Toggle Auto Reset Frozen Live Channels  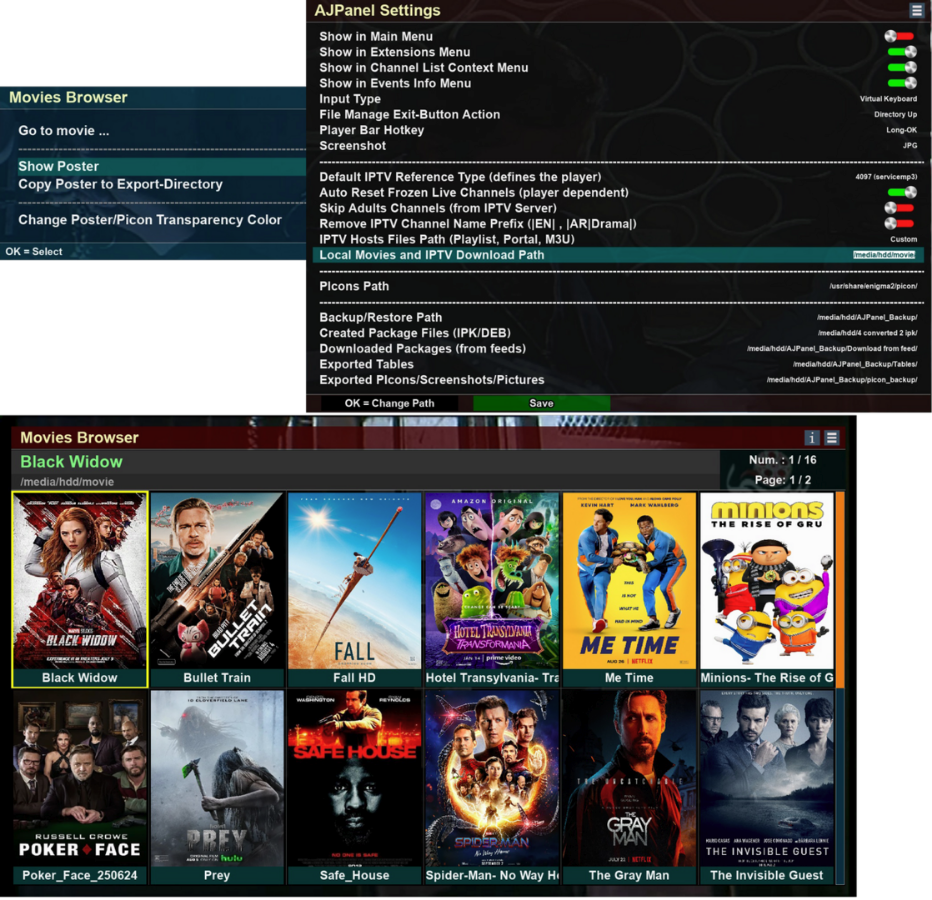click(x=902, y=192)
